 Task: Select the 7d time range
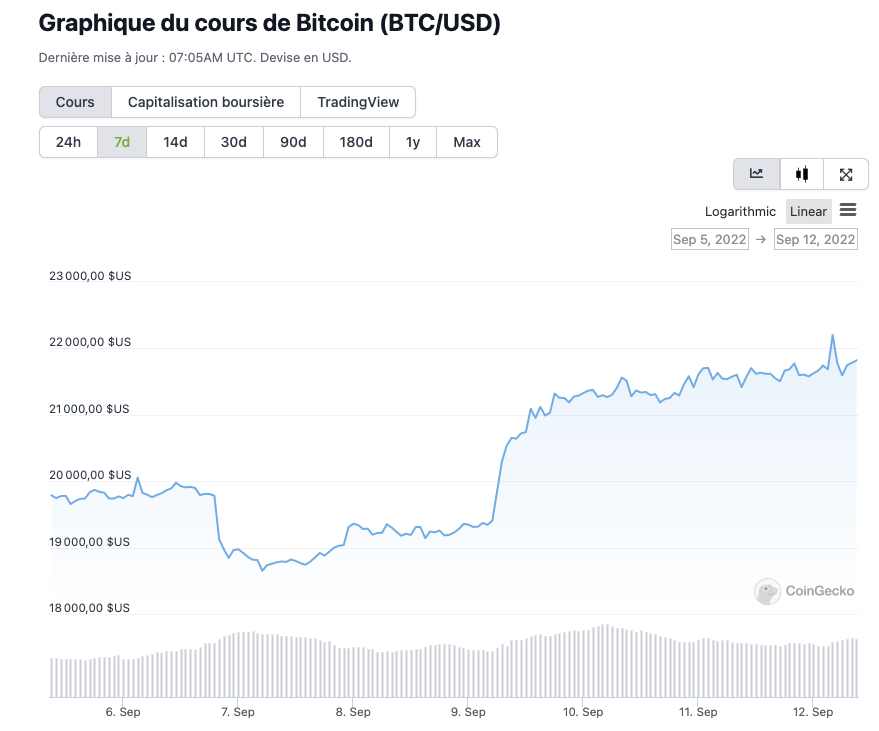(122, 142)
